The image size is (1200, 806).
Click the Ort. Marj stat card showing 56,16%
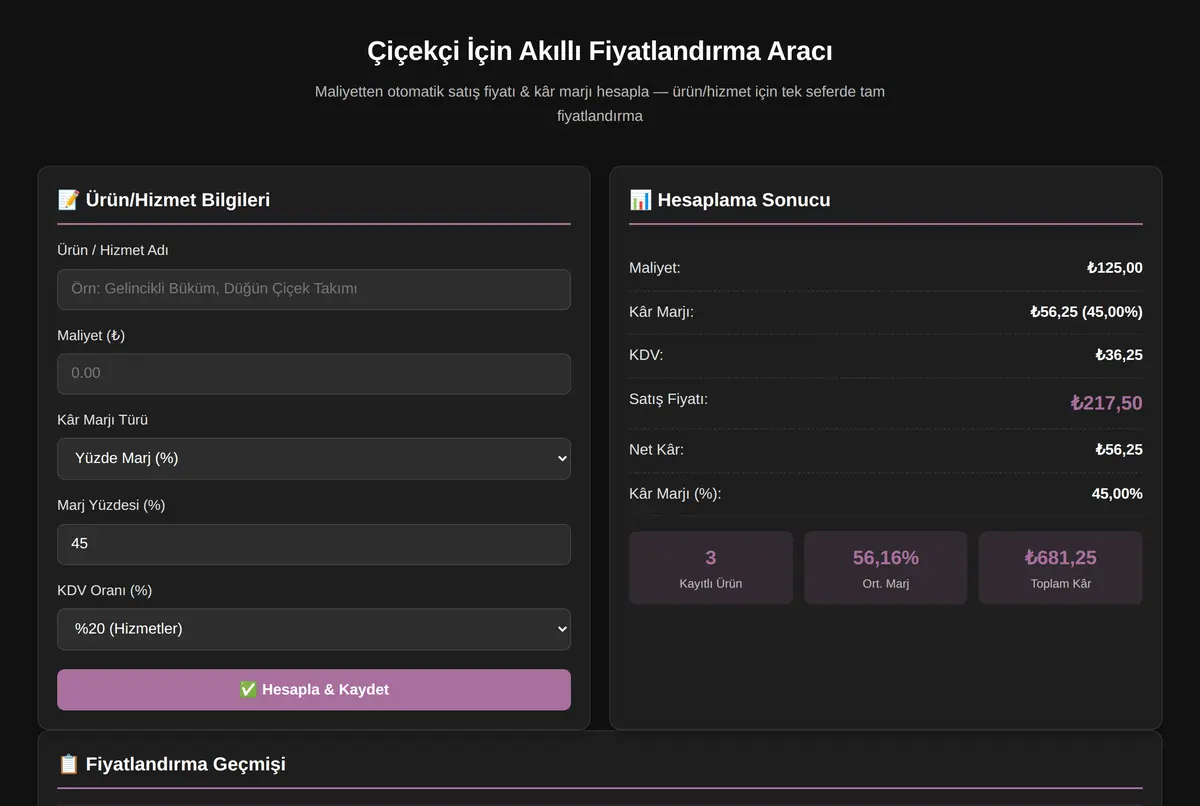pos(886,568)
